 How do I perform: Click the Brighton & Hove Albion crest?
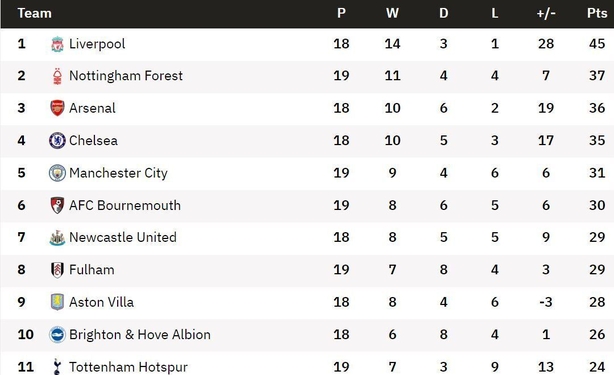tap(57, 335)
